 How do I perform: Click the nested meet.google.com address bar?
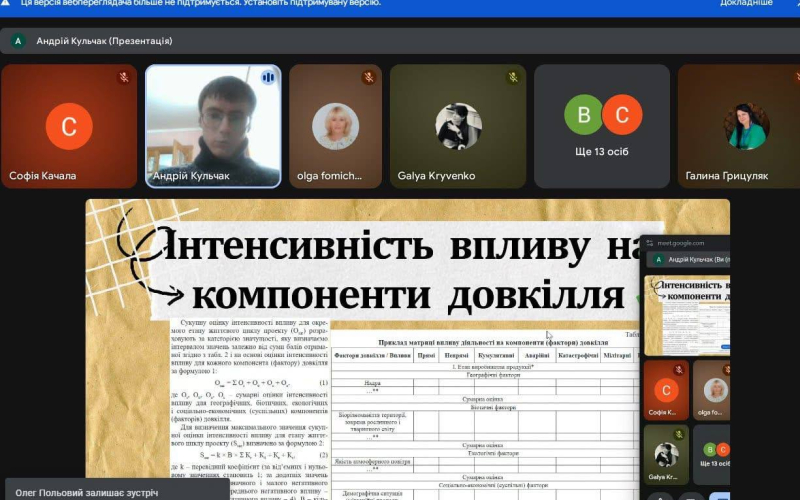[x=685, y=243]
